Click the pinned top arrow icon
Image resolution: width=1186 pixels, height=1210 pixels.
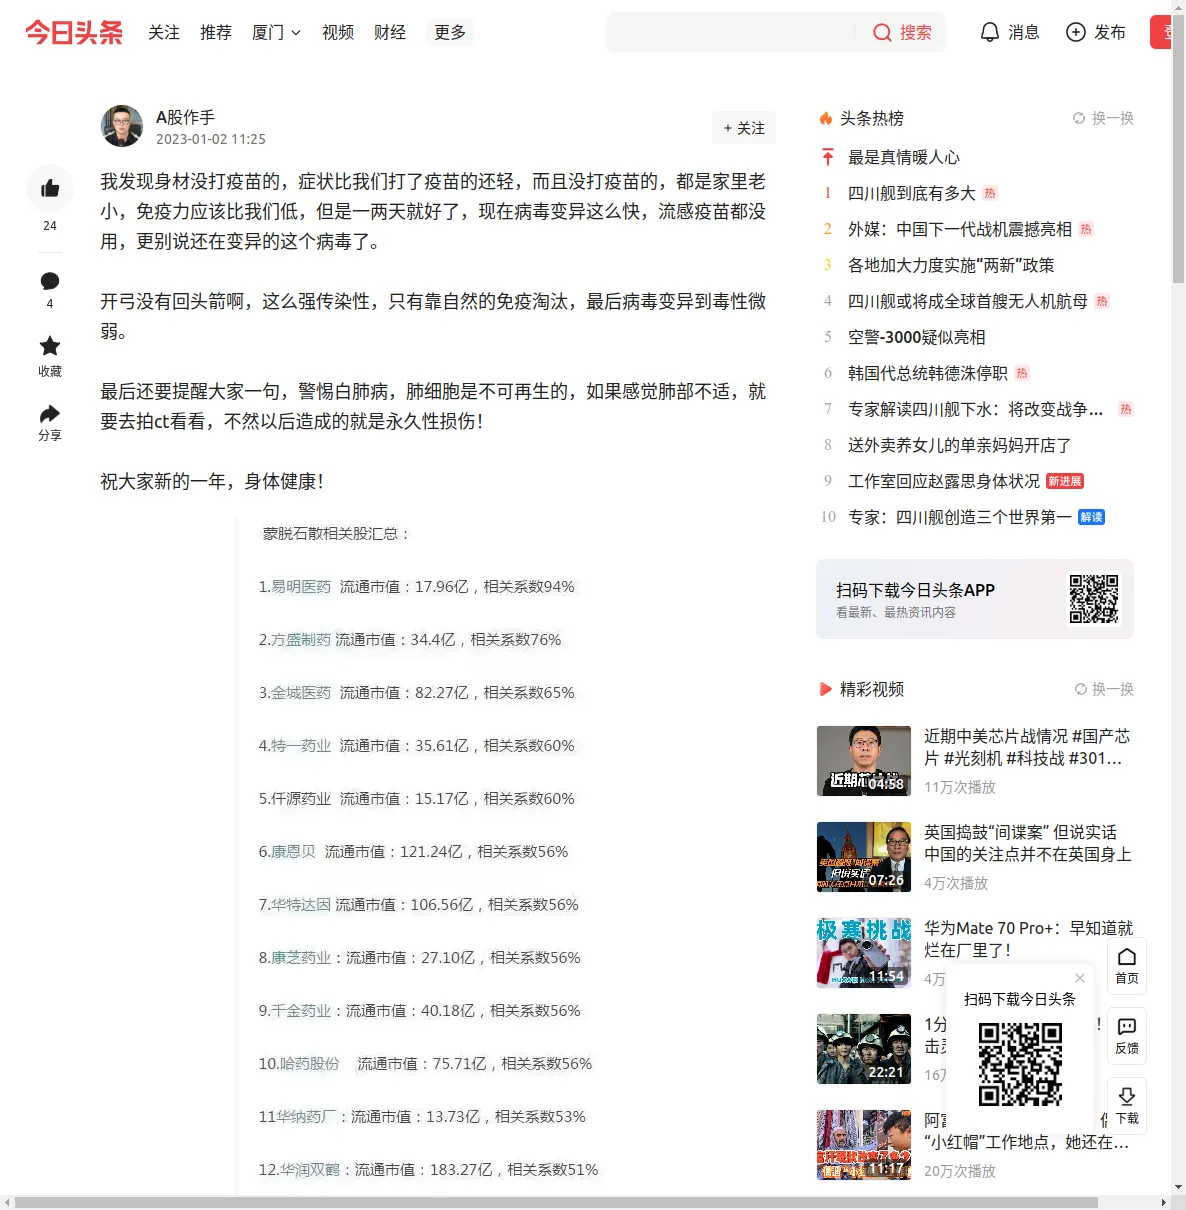[827, 157]
